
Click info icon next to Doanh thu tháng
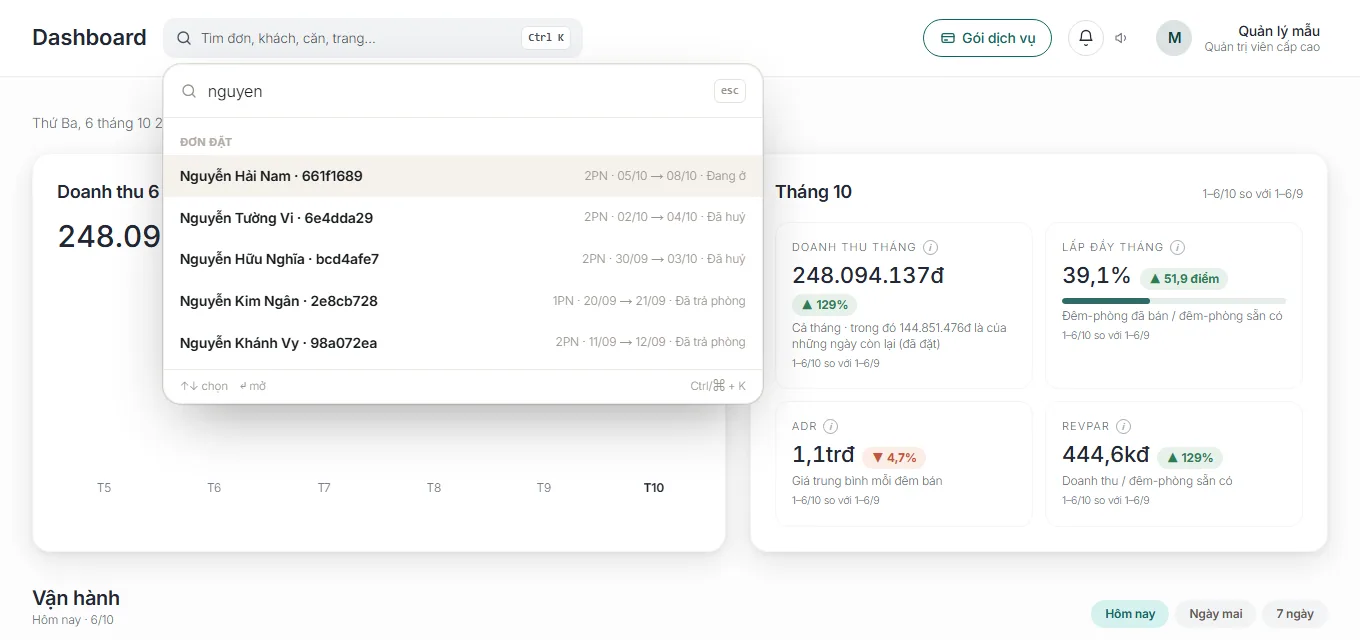coord(930,247)
